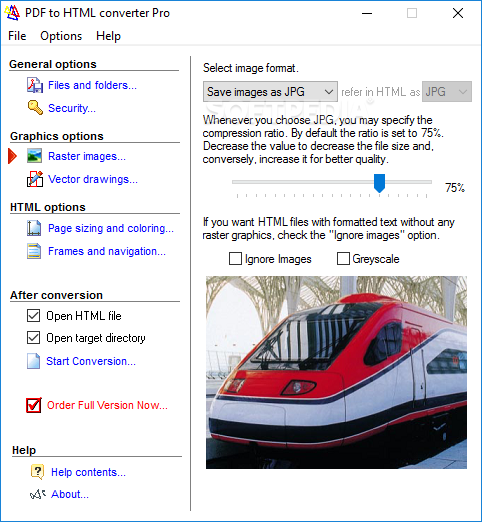
Task: Enable the Greyscale checkbox
Action: [x=343, y=259]
